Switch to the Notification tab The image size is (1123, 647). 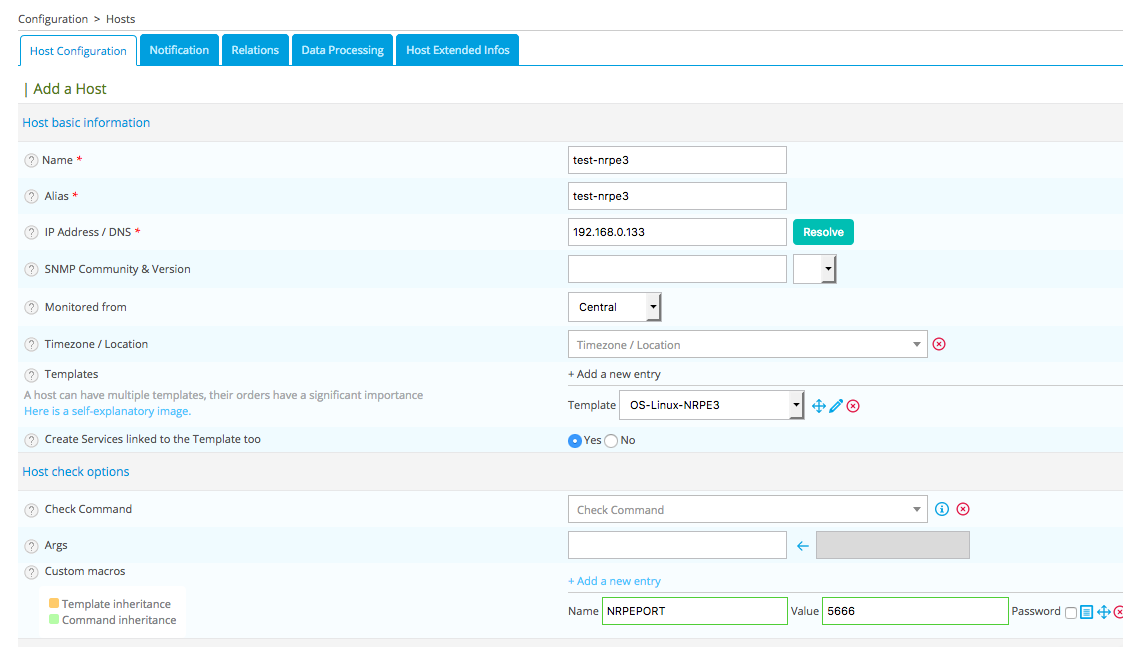[179, 50]
